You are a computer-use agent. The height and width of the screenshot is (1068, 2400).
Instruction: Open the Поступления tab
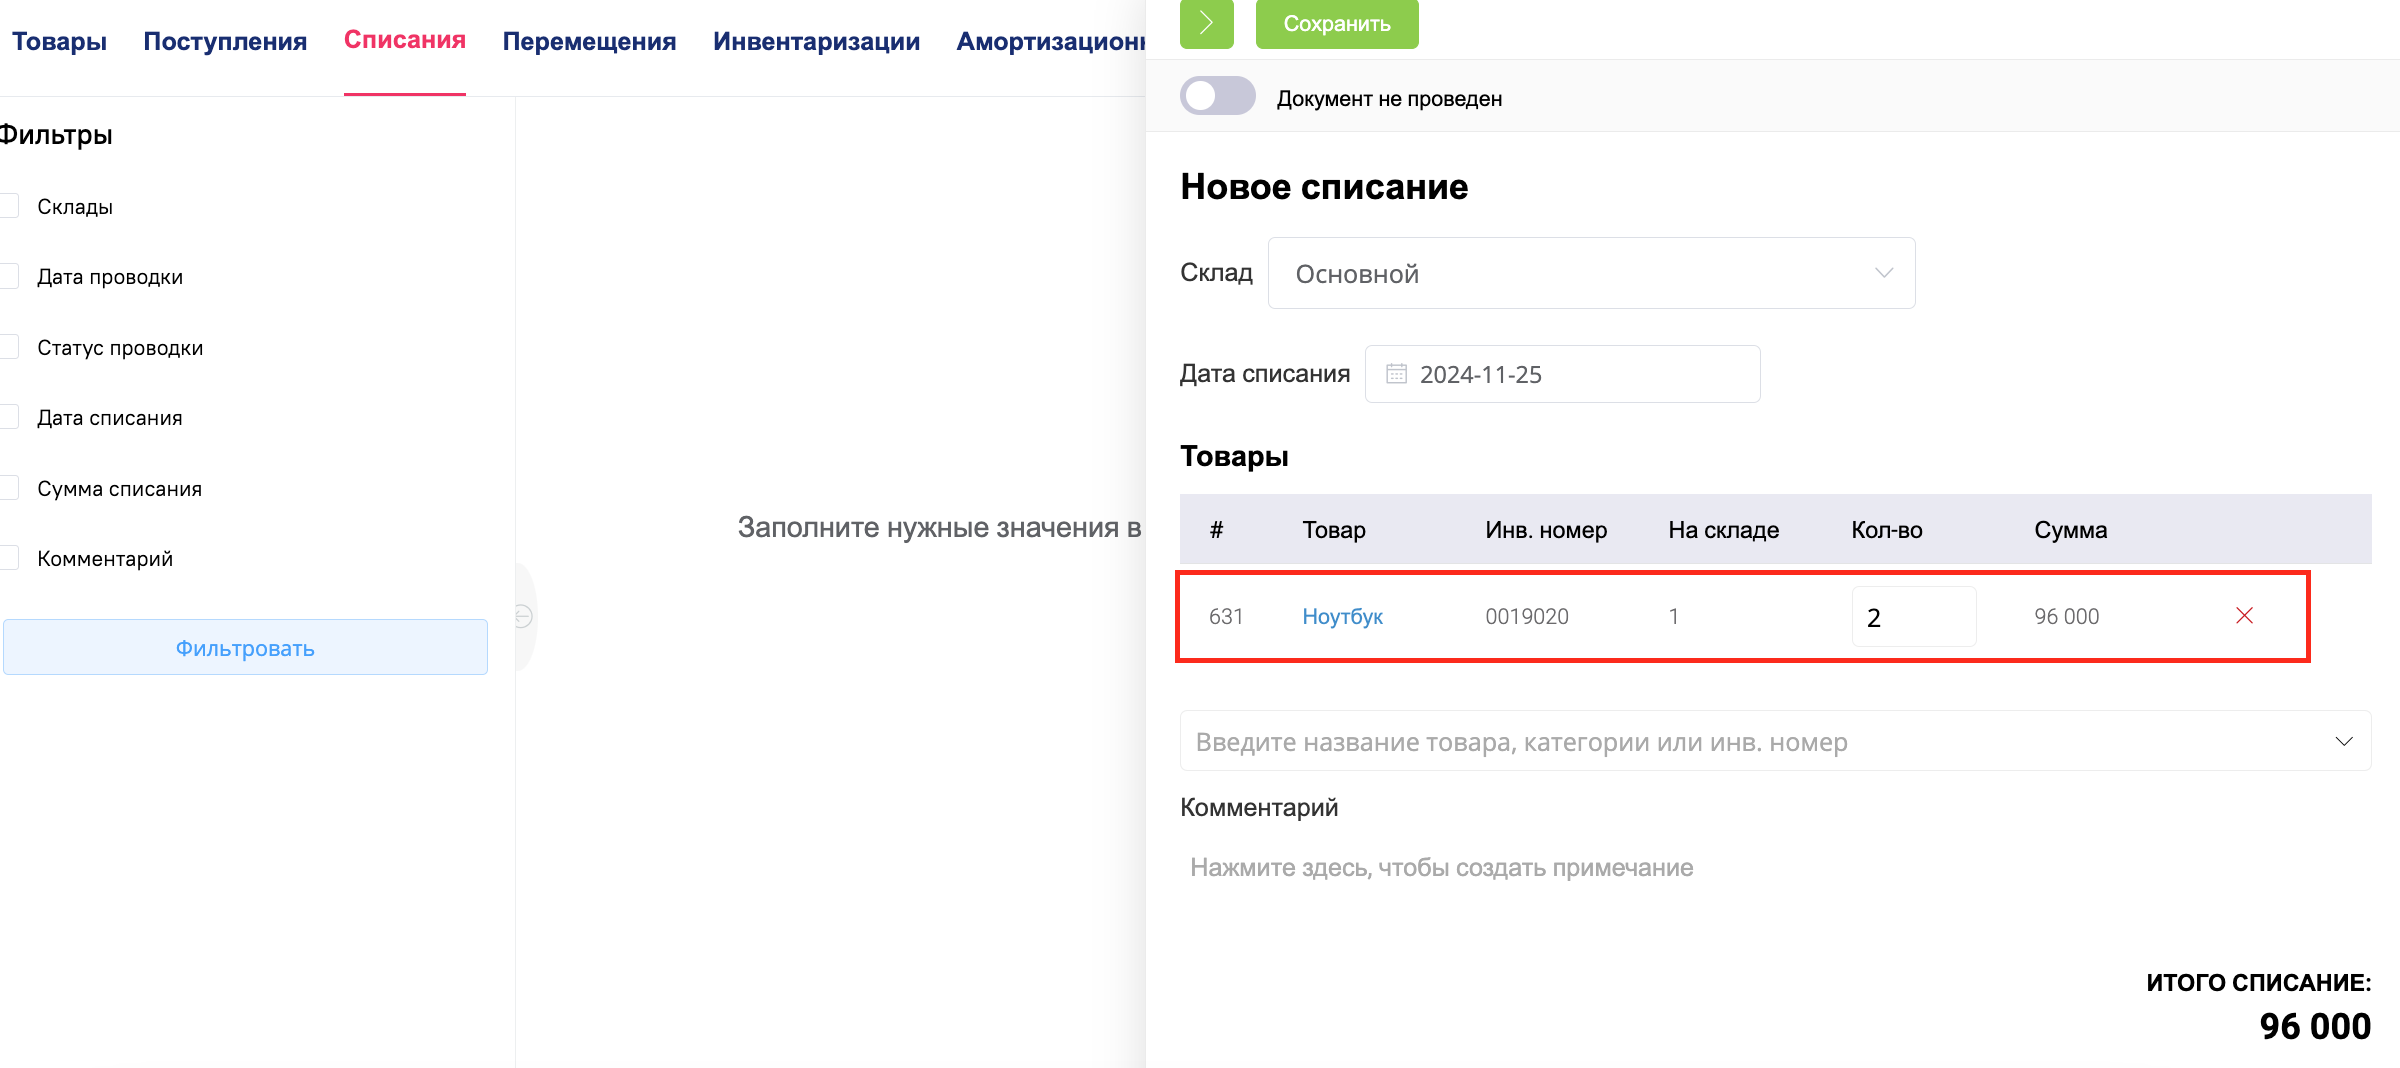[x=225, y=41]
